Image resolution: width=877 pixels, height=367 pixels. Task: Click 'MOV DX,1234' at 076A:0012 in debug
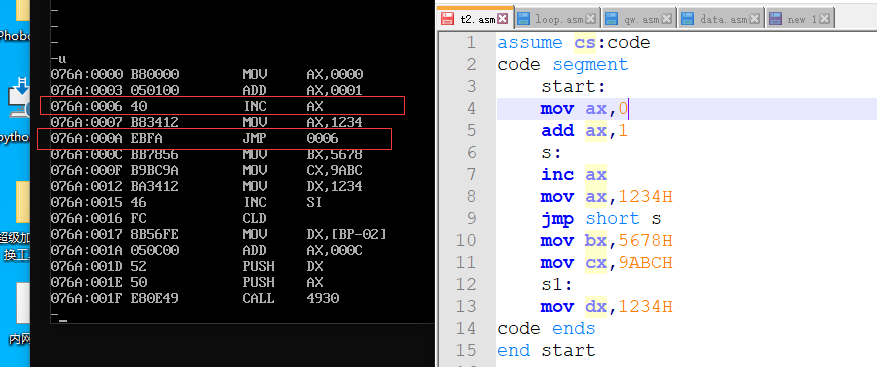303,186
